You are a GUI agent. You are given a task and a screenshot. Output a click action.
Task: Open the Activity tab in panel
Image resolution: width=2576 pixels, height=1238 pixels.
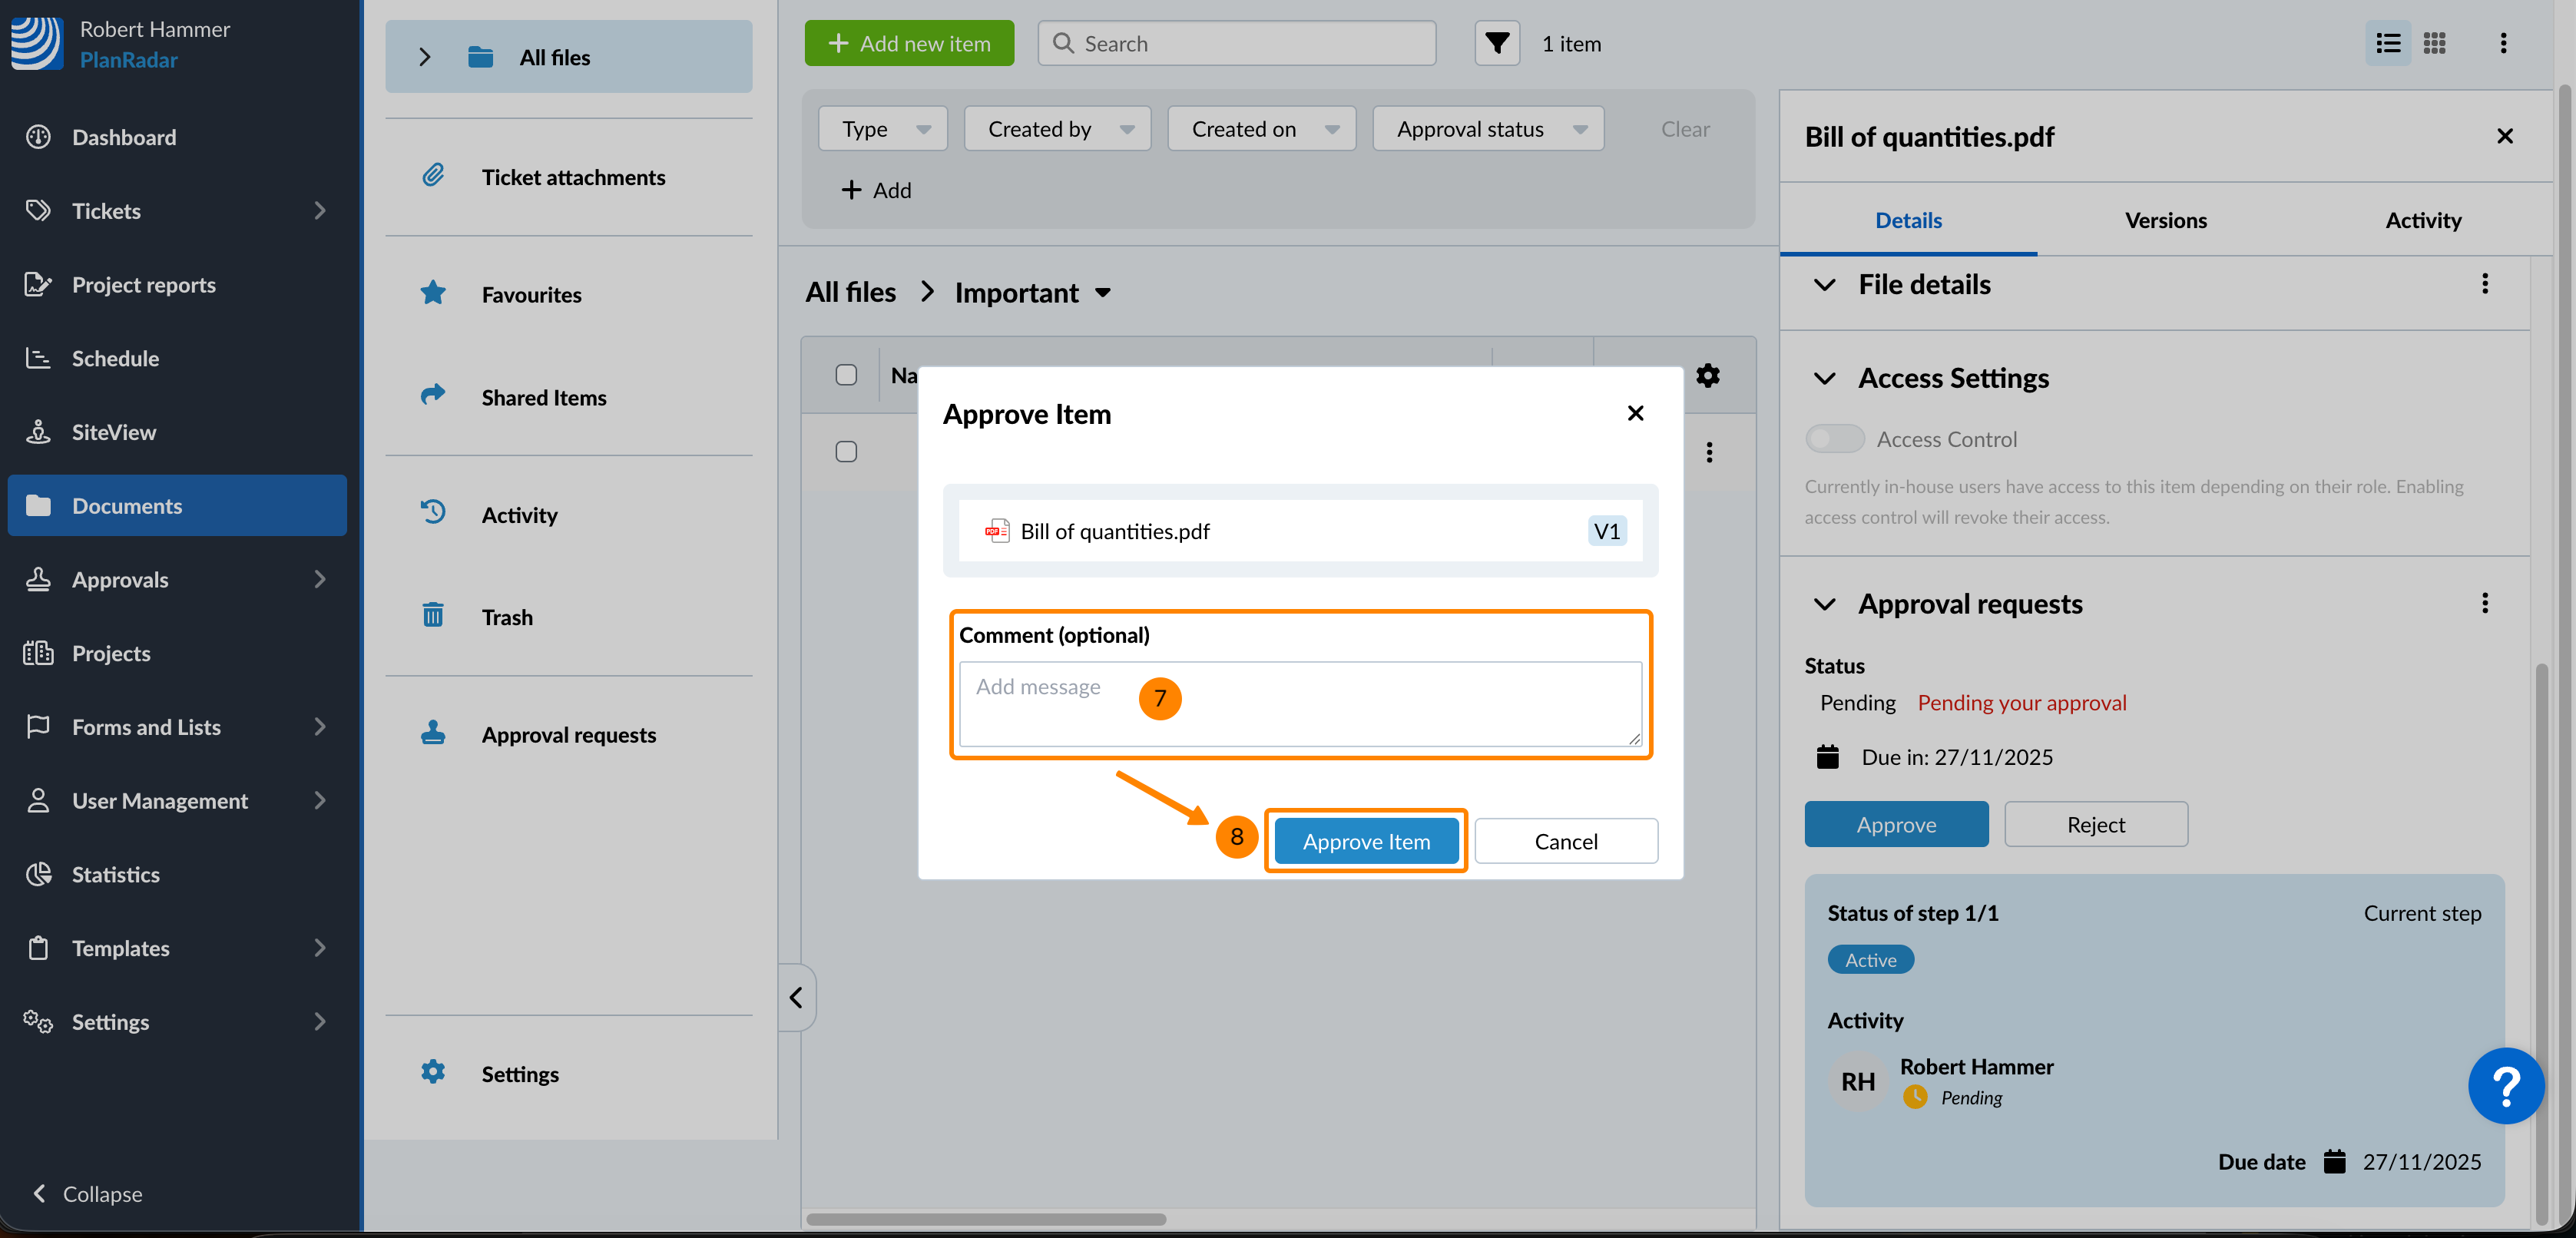pyautogui.click(x=2422, y=220)
